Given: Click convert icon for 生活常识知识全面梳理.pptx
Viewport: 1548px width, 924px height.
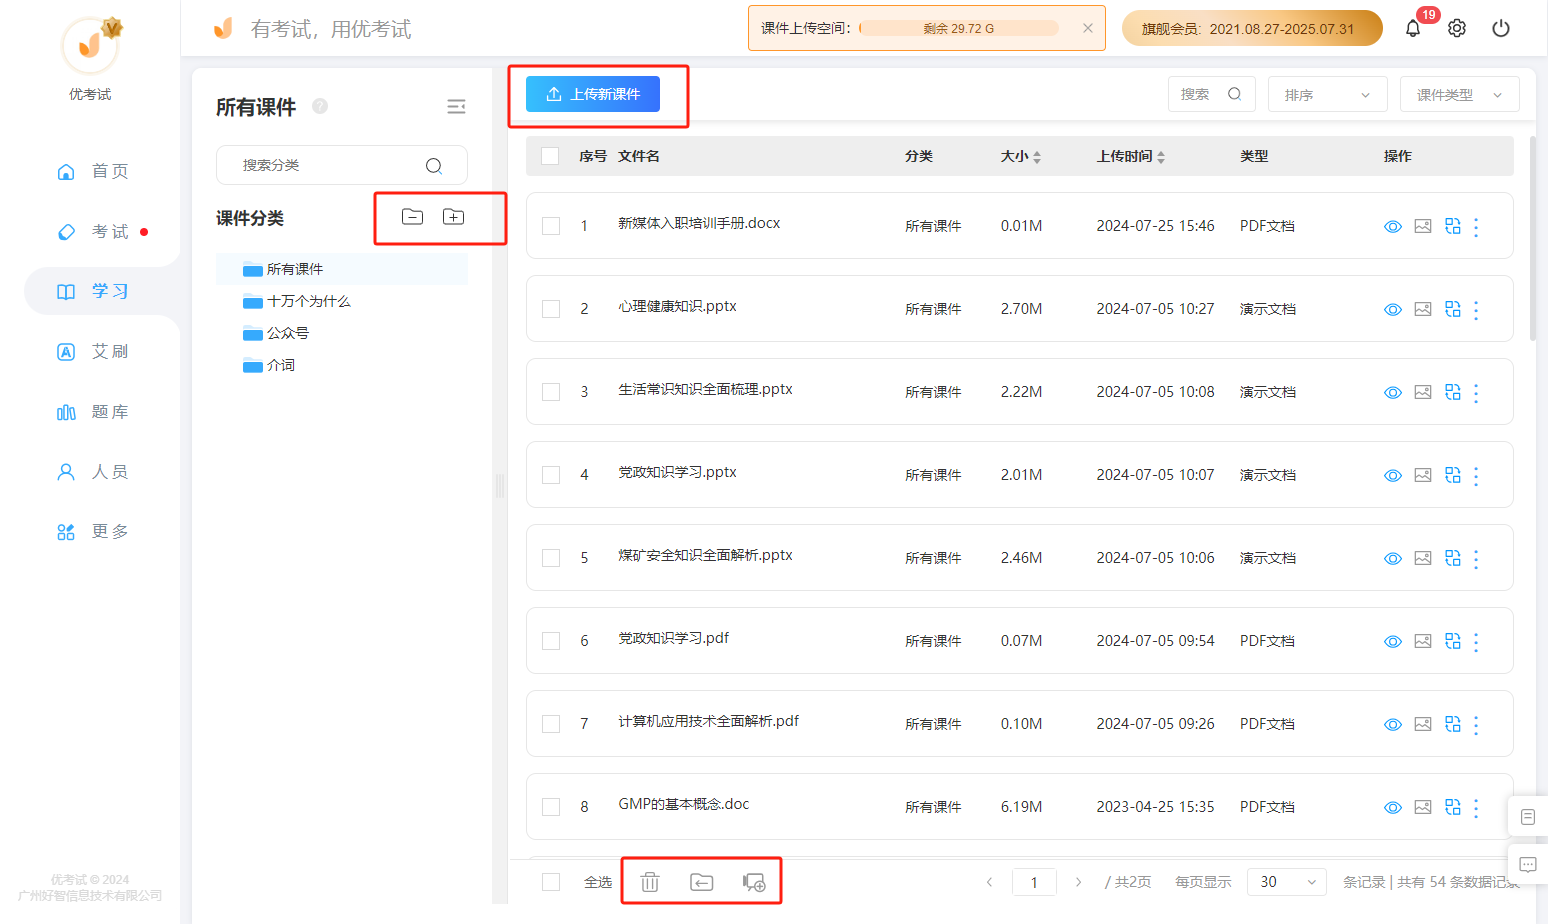Looking at the screenshot, I should tap(1453, 392).
